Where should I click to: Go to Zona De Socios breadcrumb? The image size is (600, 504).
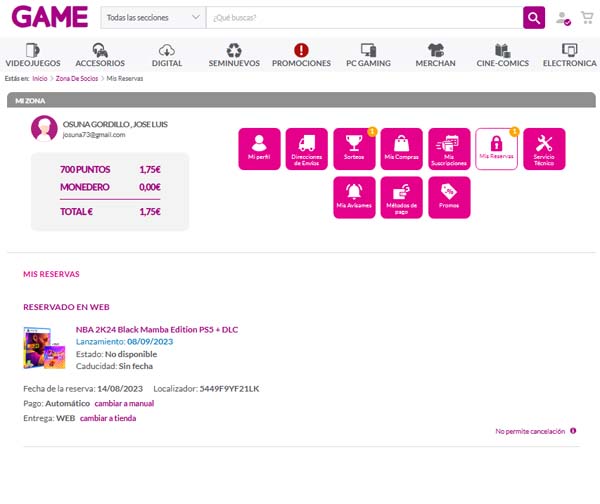coord(77,78)
